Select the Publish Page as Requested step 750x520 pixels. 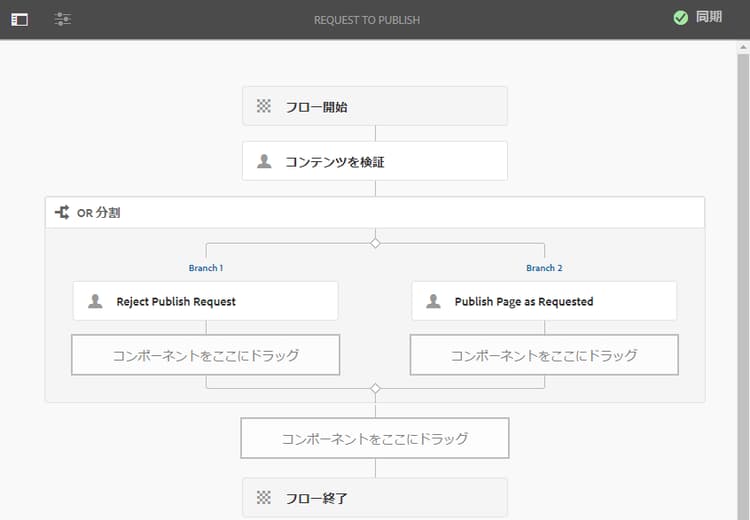(x=544, y=301)
